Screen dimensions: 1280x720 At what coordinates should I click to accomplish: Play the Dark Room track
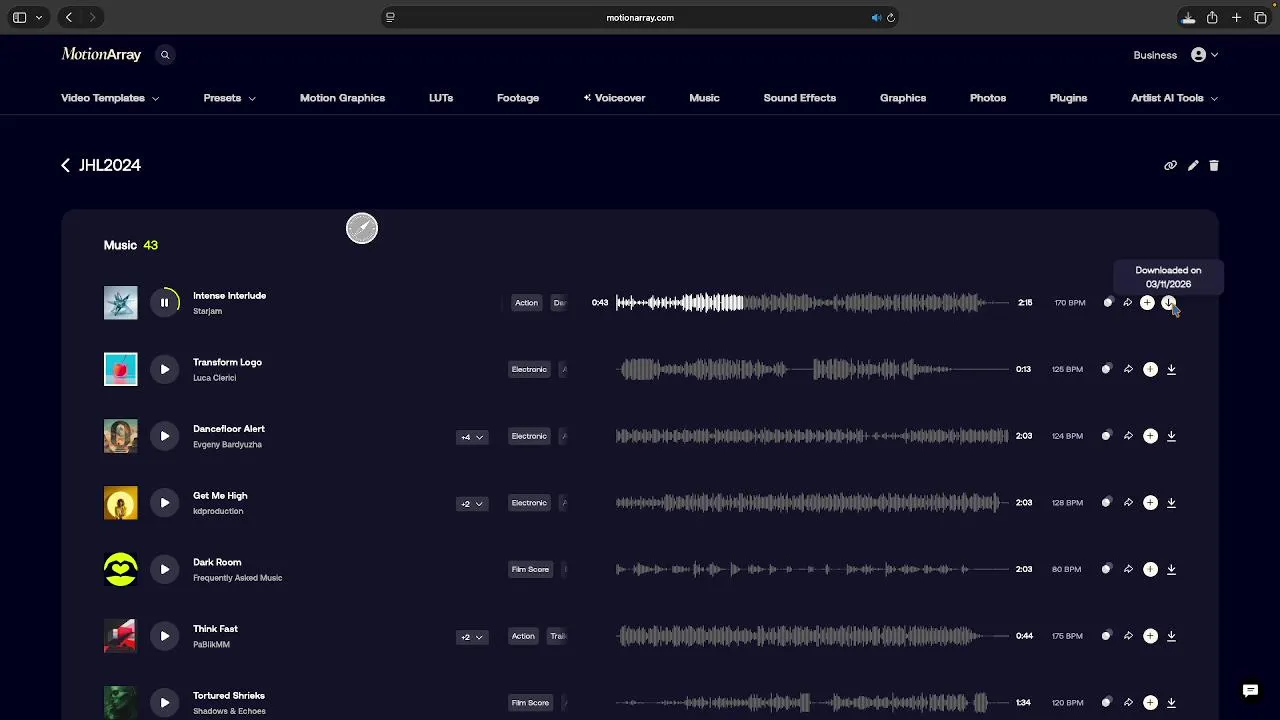165,569
